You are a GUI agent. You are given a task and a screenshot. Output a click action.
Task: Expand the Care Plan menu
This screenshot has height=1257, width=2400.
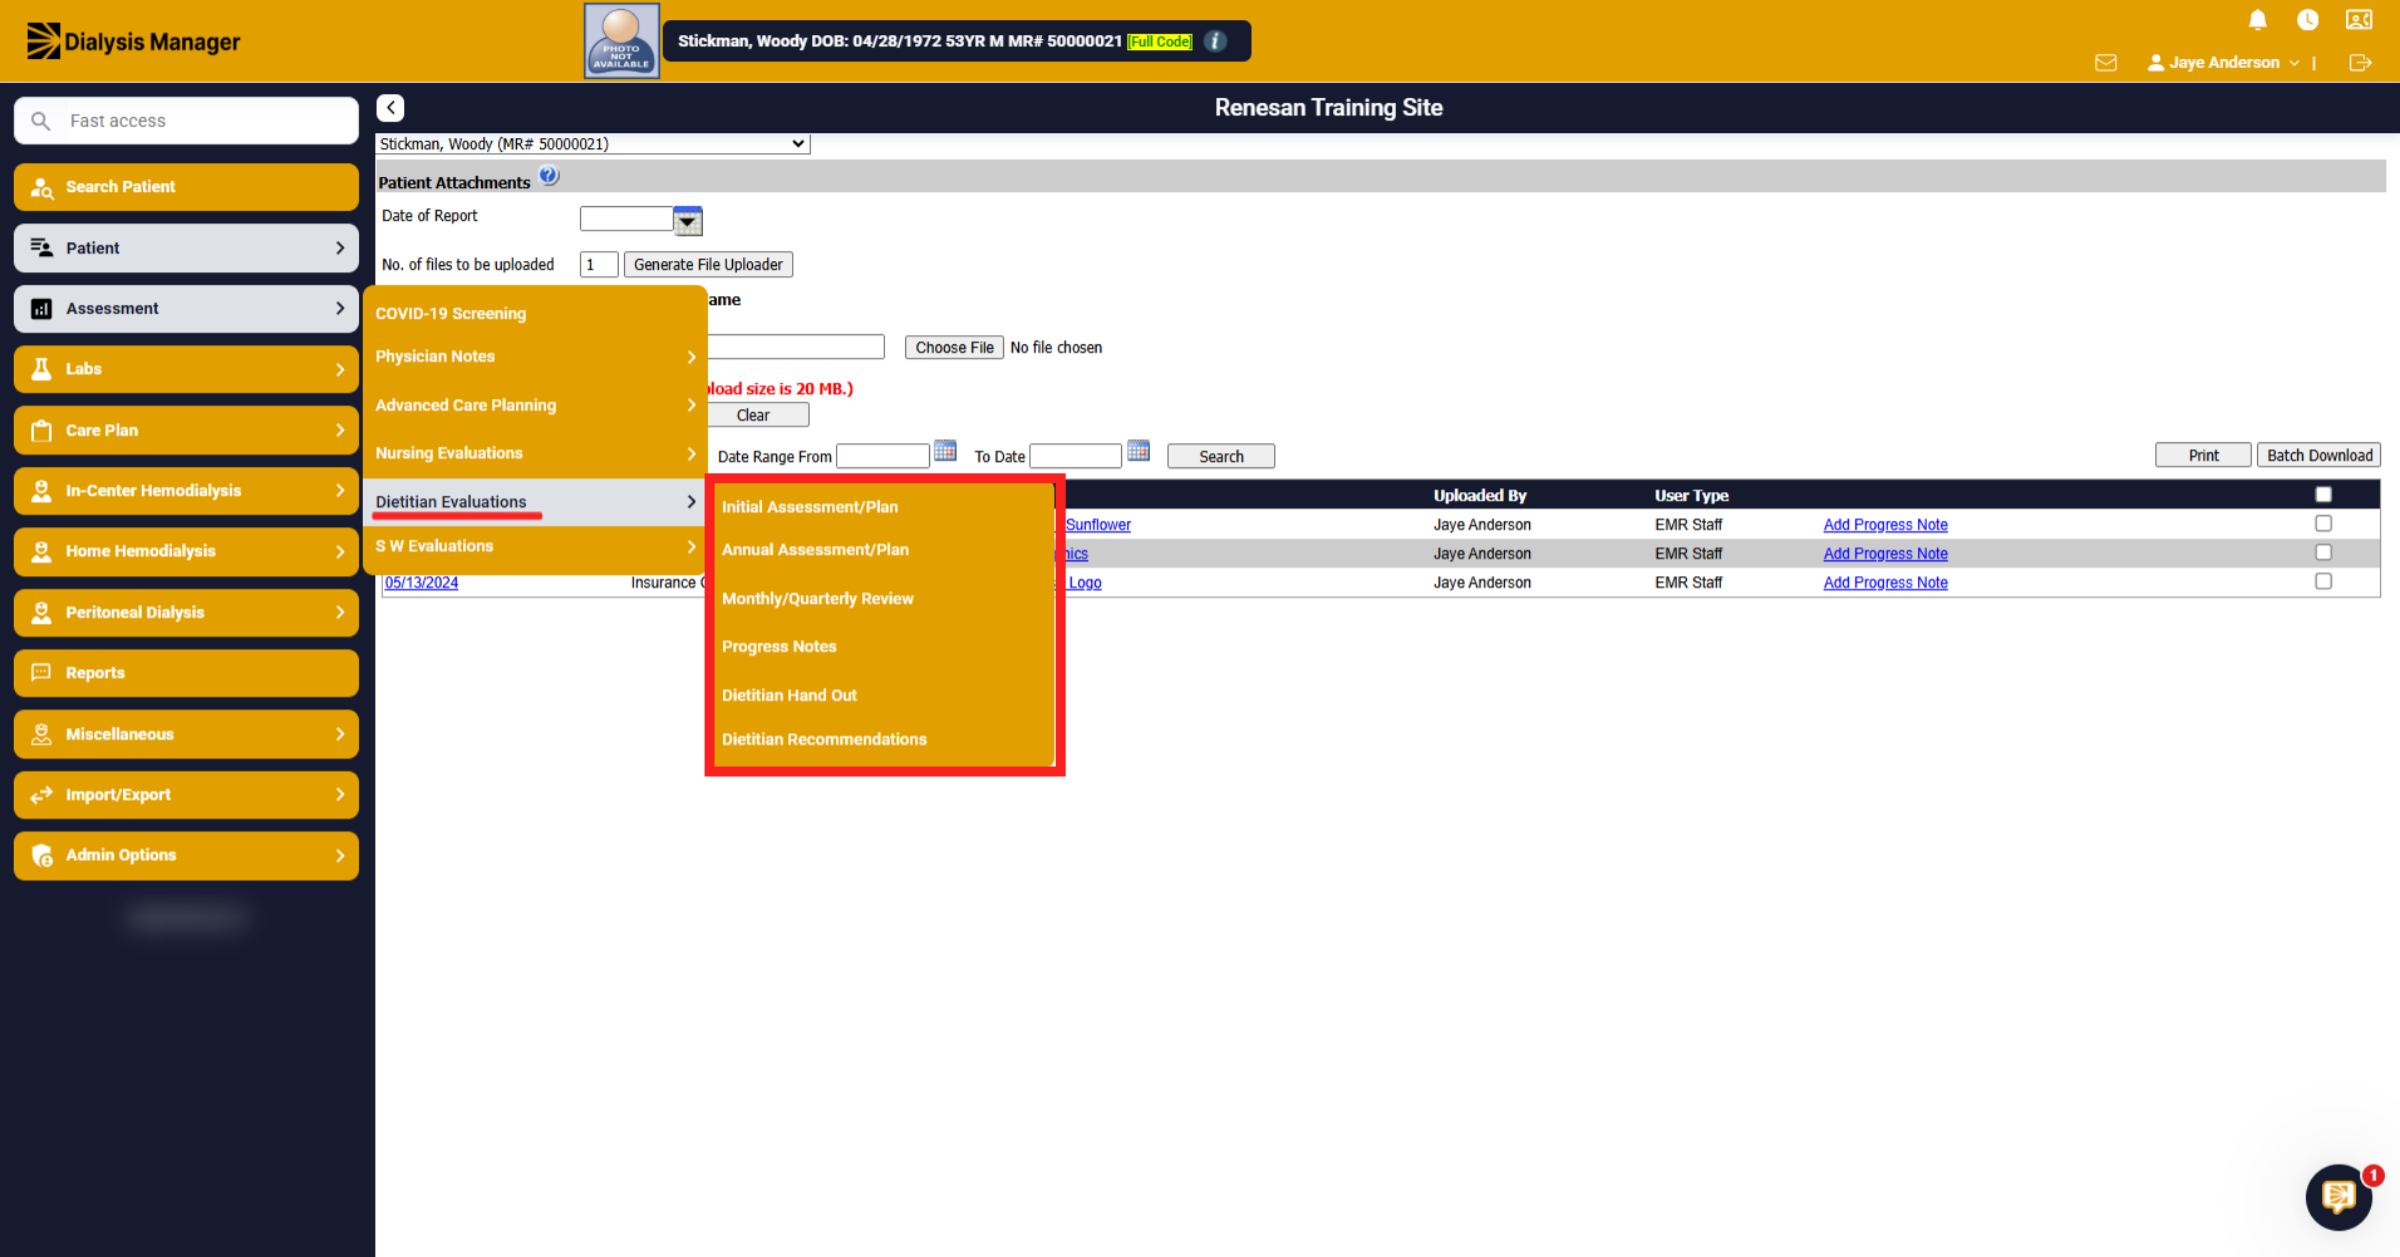186,430
